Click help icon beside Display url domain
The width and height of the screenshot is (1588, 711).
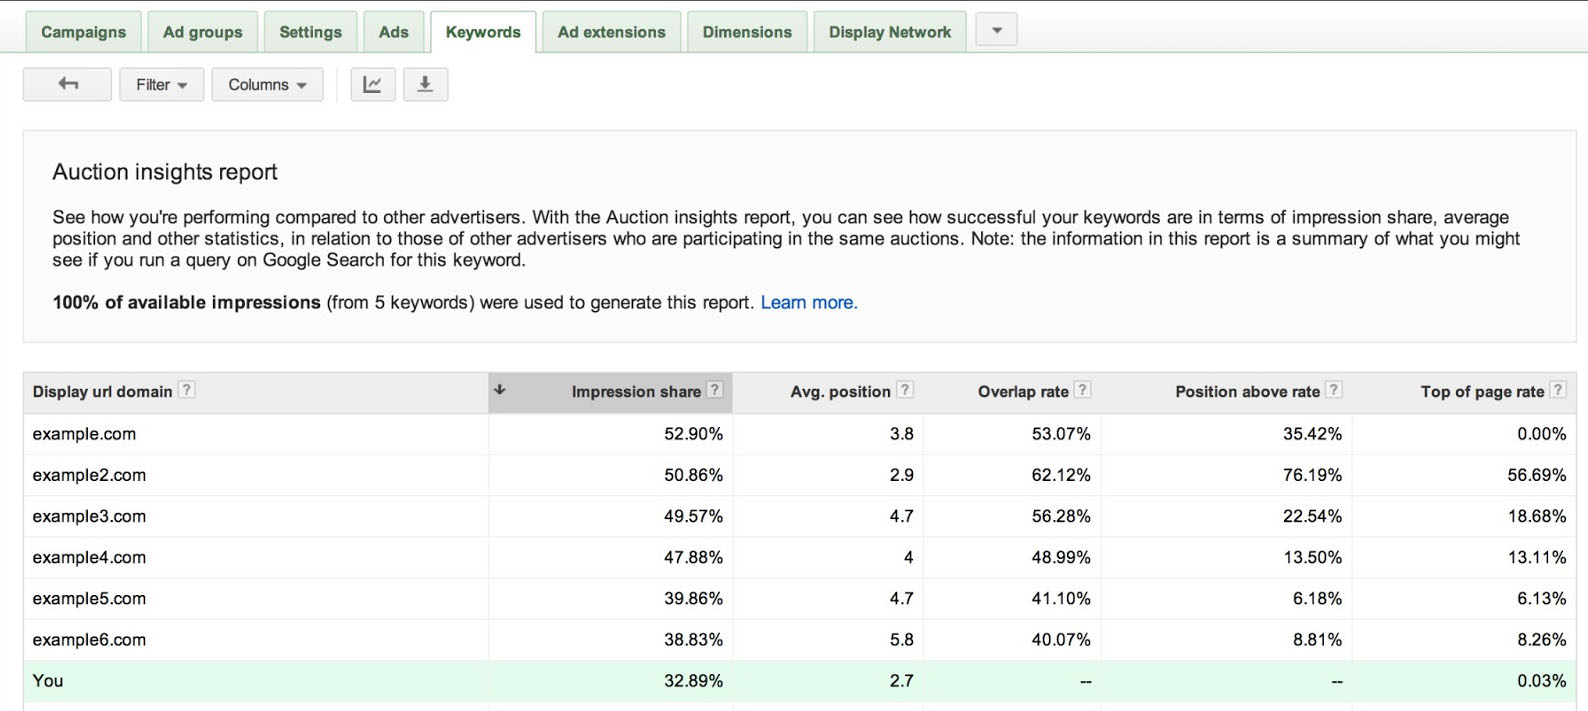click(x=187, y=391)
